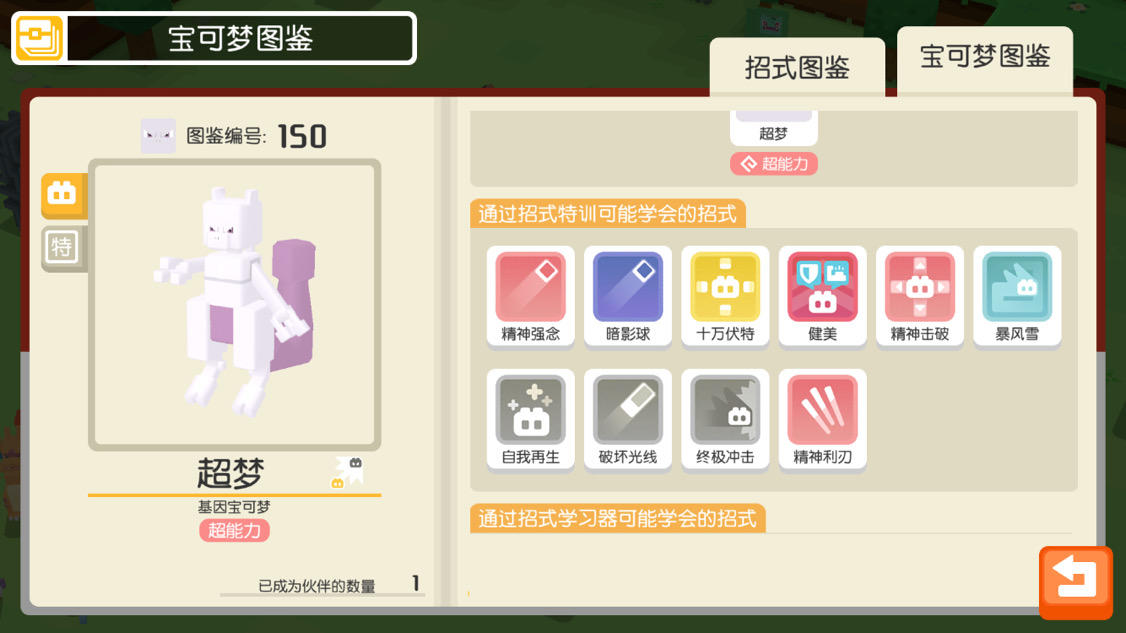Choose the 破坏光线 move icon

click(x=628, y=420)
